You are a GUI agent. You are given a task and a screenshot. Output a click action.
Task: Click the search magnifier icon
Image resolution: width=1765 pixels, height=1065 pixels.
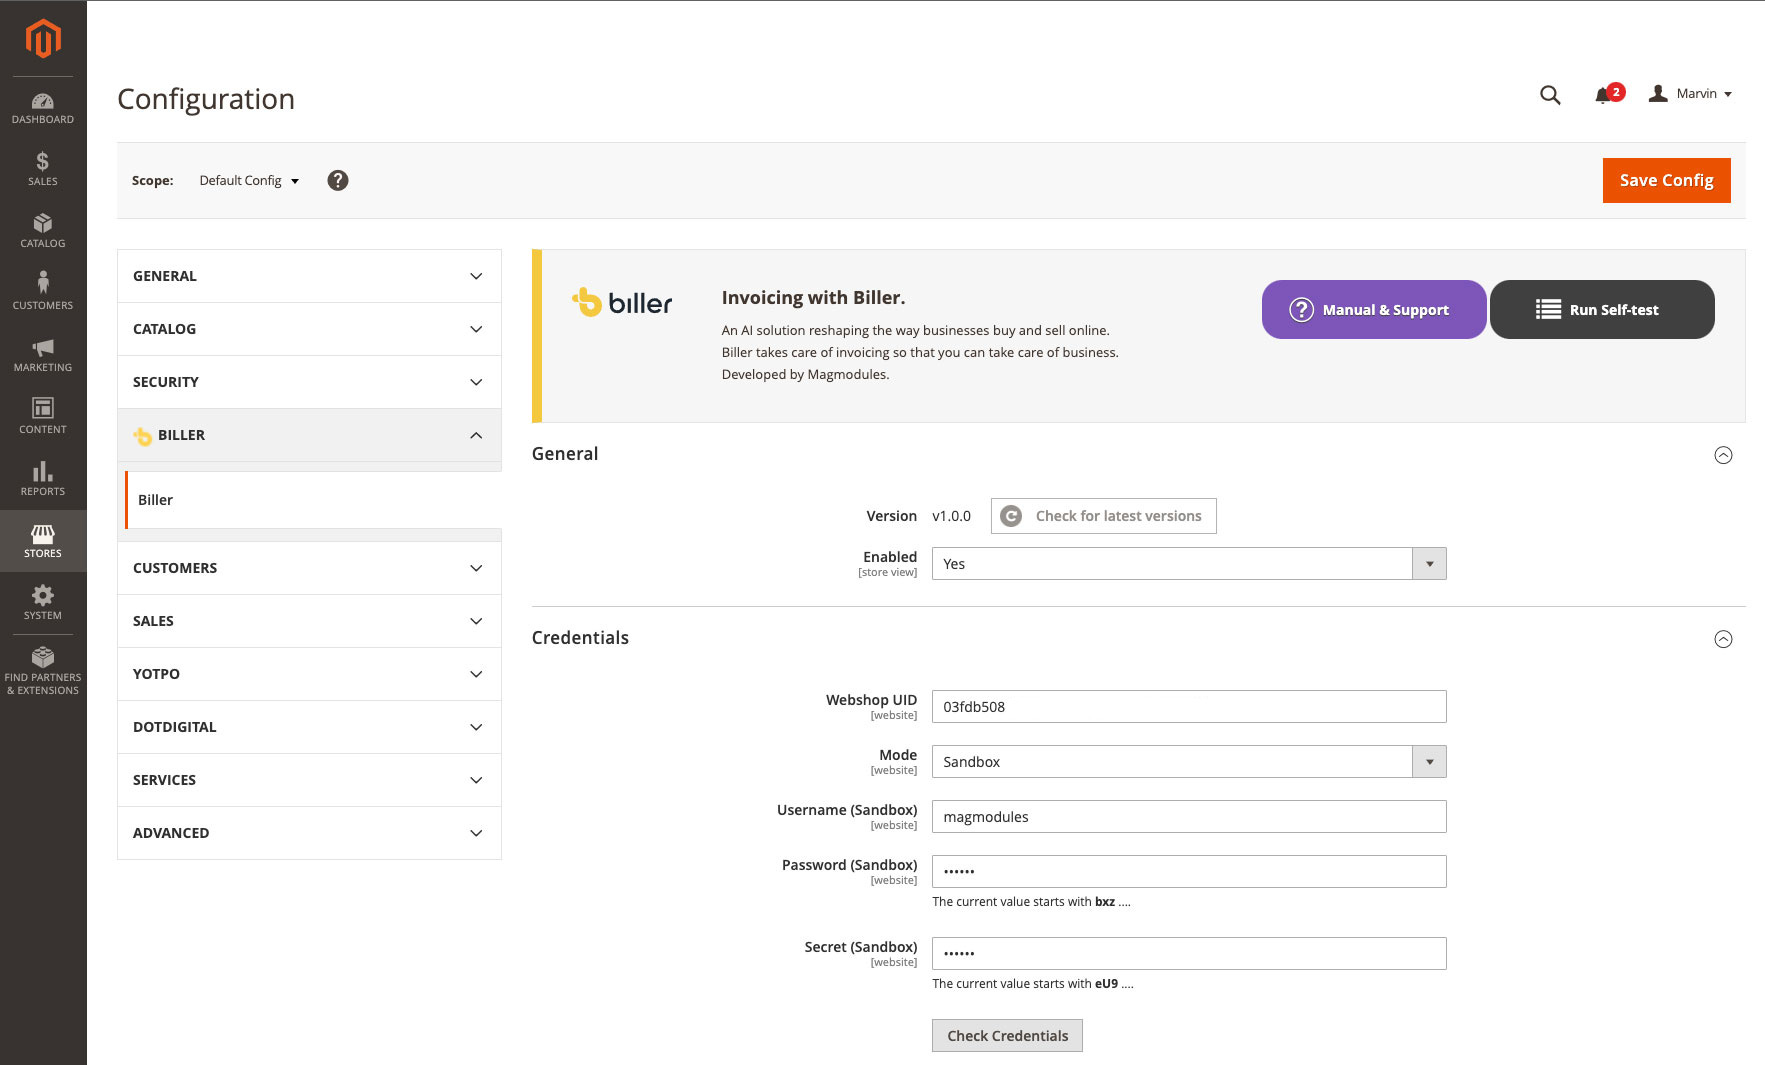1550,95
